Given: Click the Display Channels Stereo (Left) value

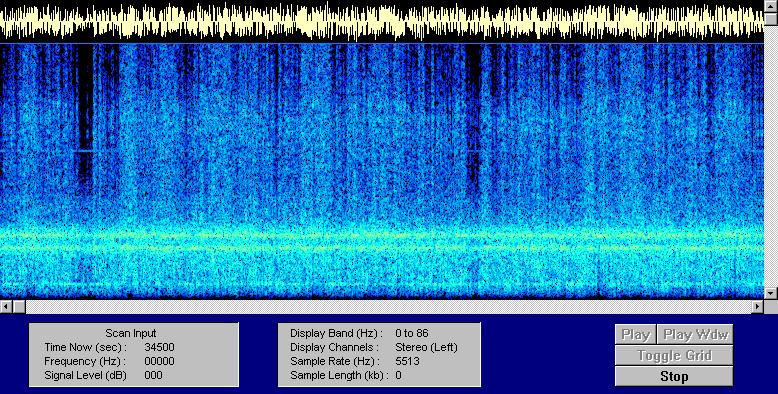Looking at the screenshot, I should tap(426, 347).
